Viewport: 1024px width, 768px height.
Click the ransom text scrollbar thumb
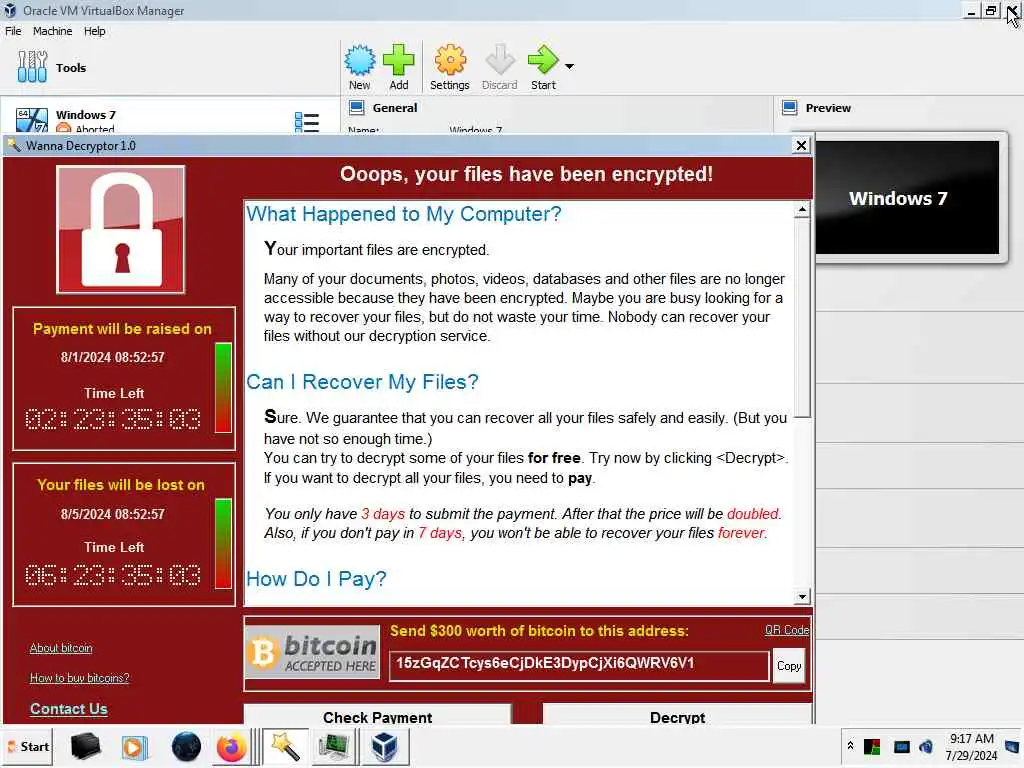(x=802, y=319)
